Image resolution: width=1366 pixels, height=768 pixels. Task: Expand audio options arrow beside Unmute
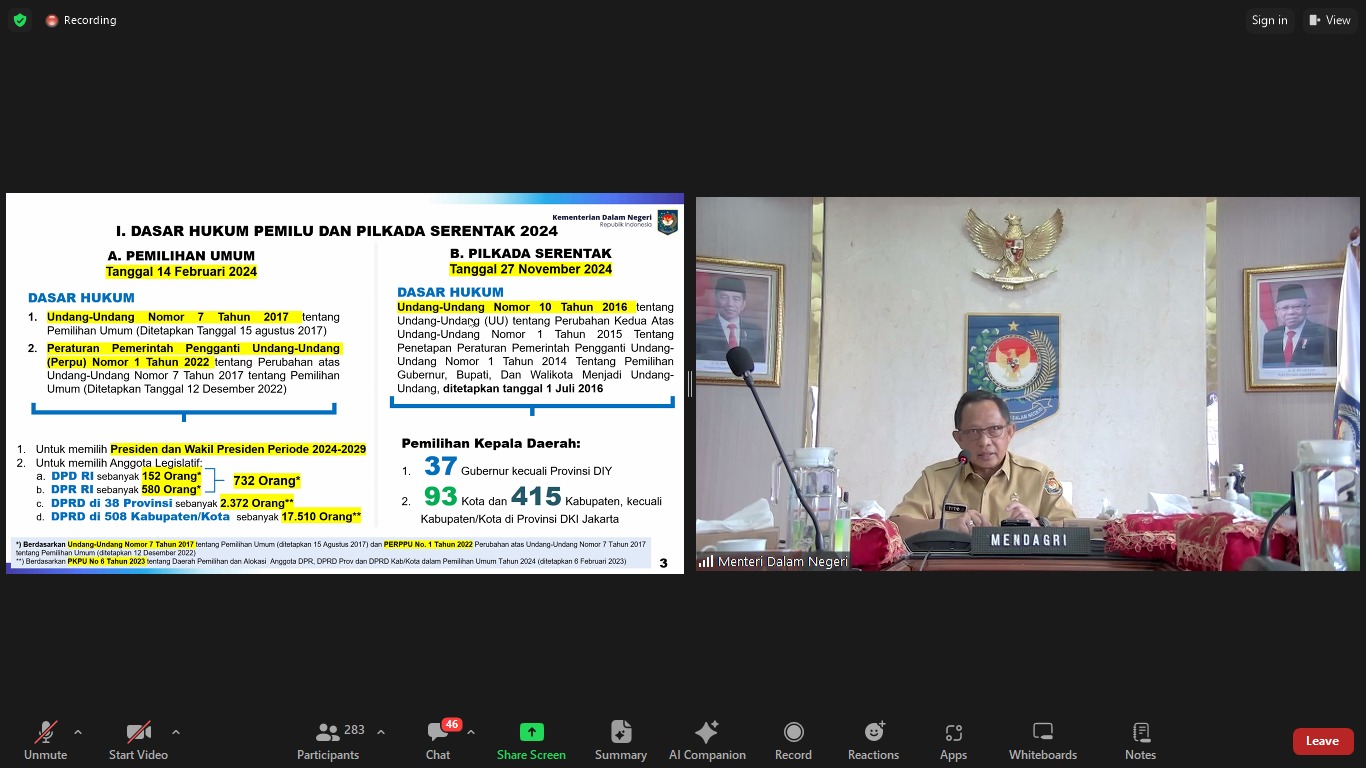click(x=78, y=732)
